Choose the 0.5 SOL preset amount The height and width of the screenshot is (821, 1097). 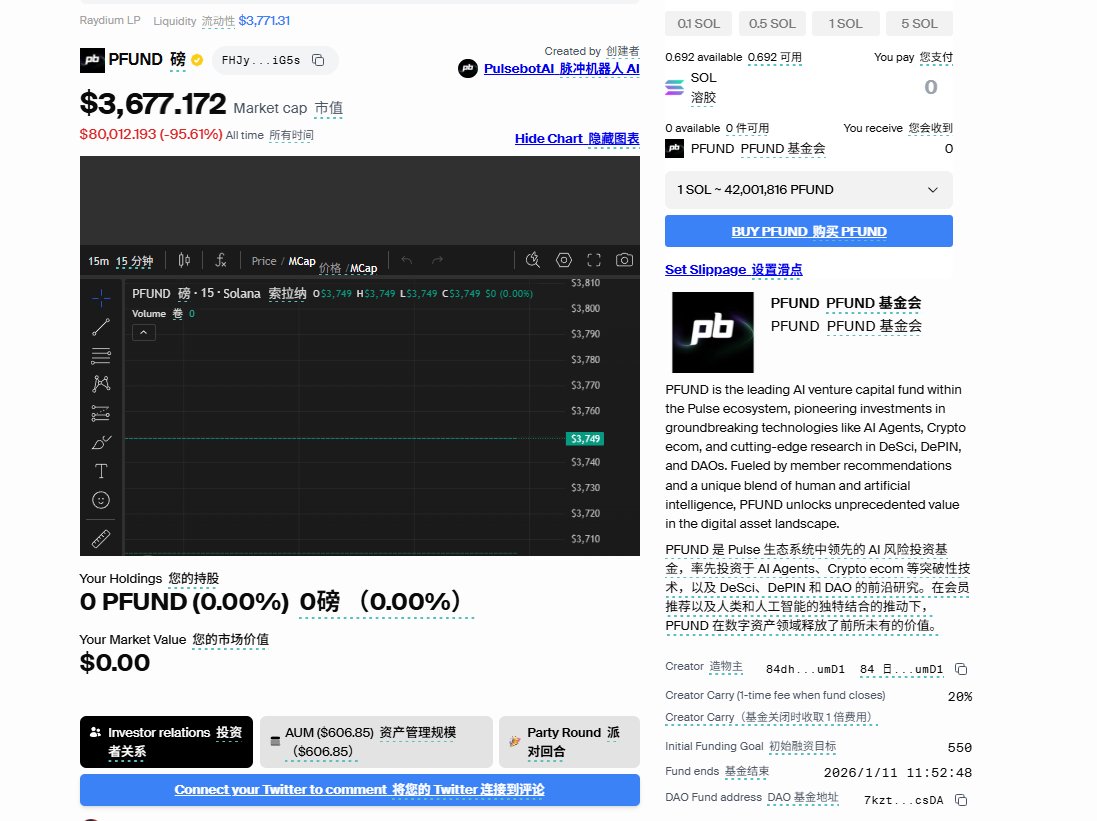(x=772, y=24)
